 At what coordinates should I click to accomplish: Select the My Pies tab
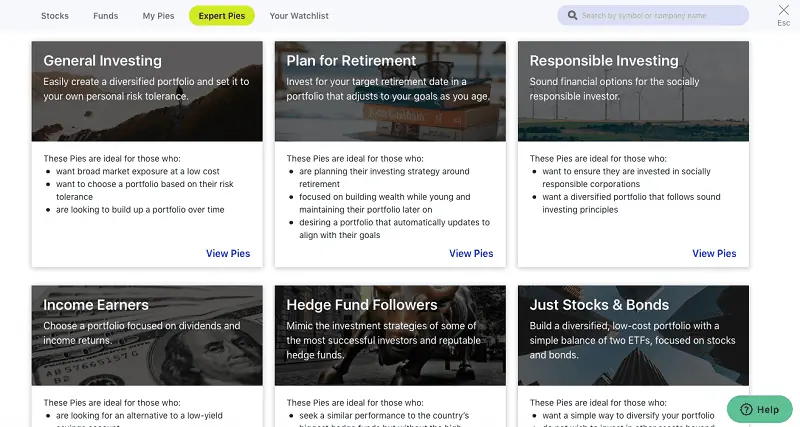click(x=158, y=16)
